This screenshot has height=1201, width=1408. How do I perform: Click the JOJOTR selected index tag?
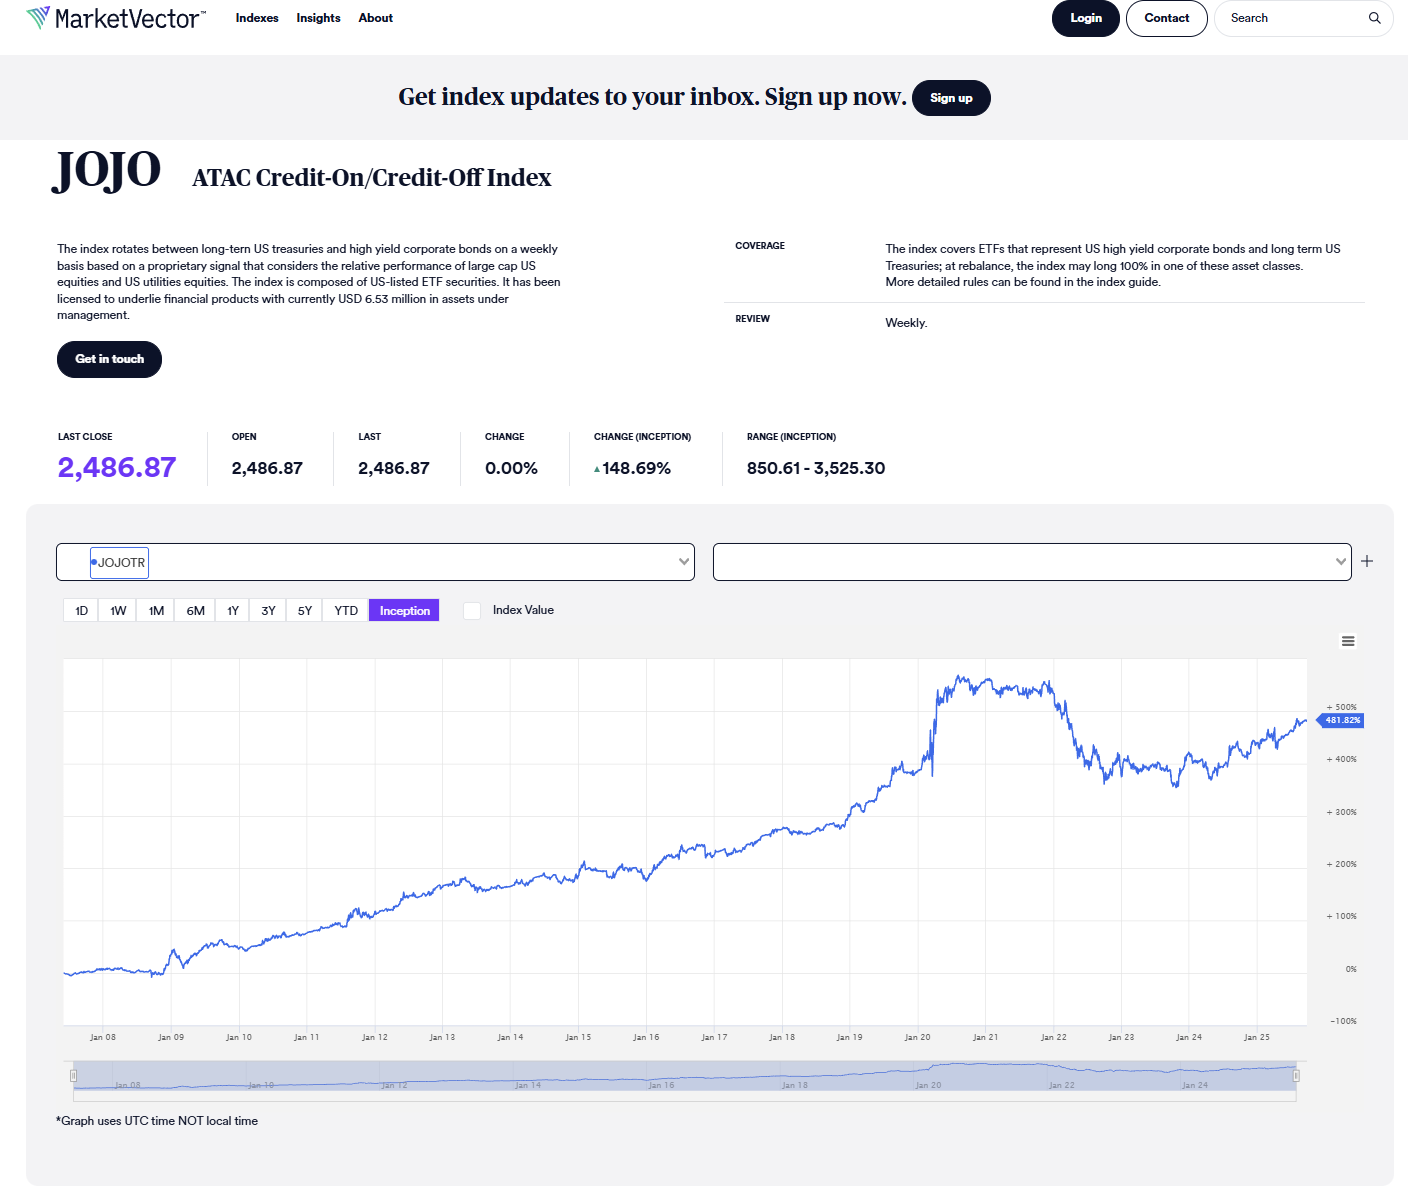click(x=119, y=563)
